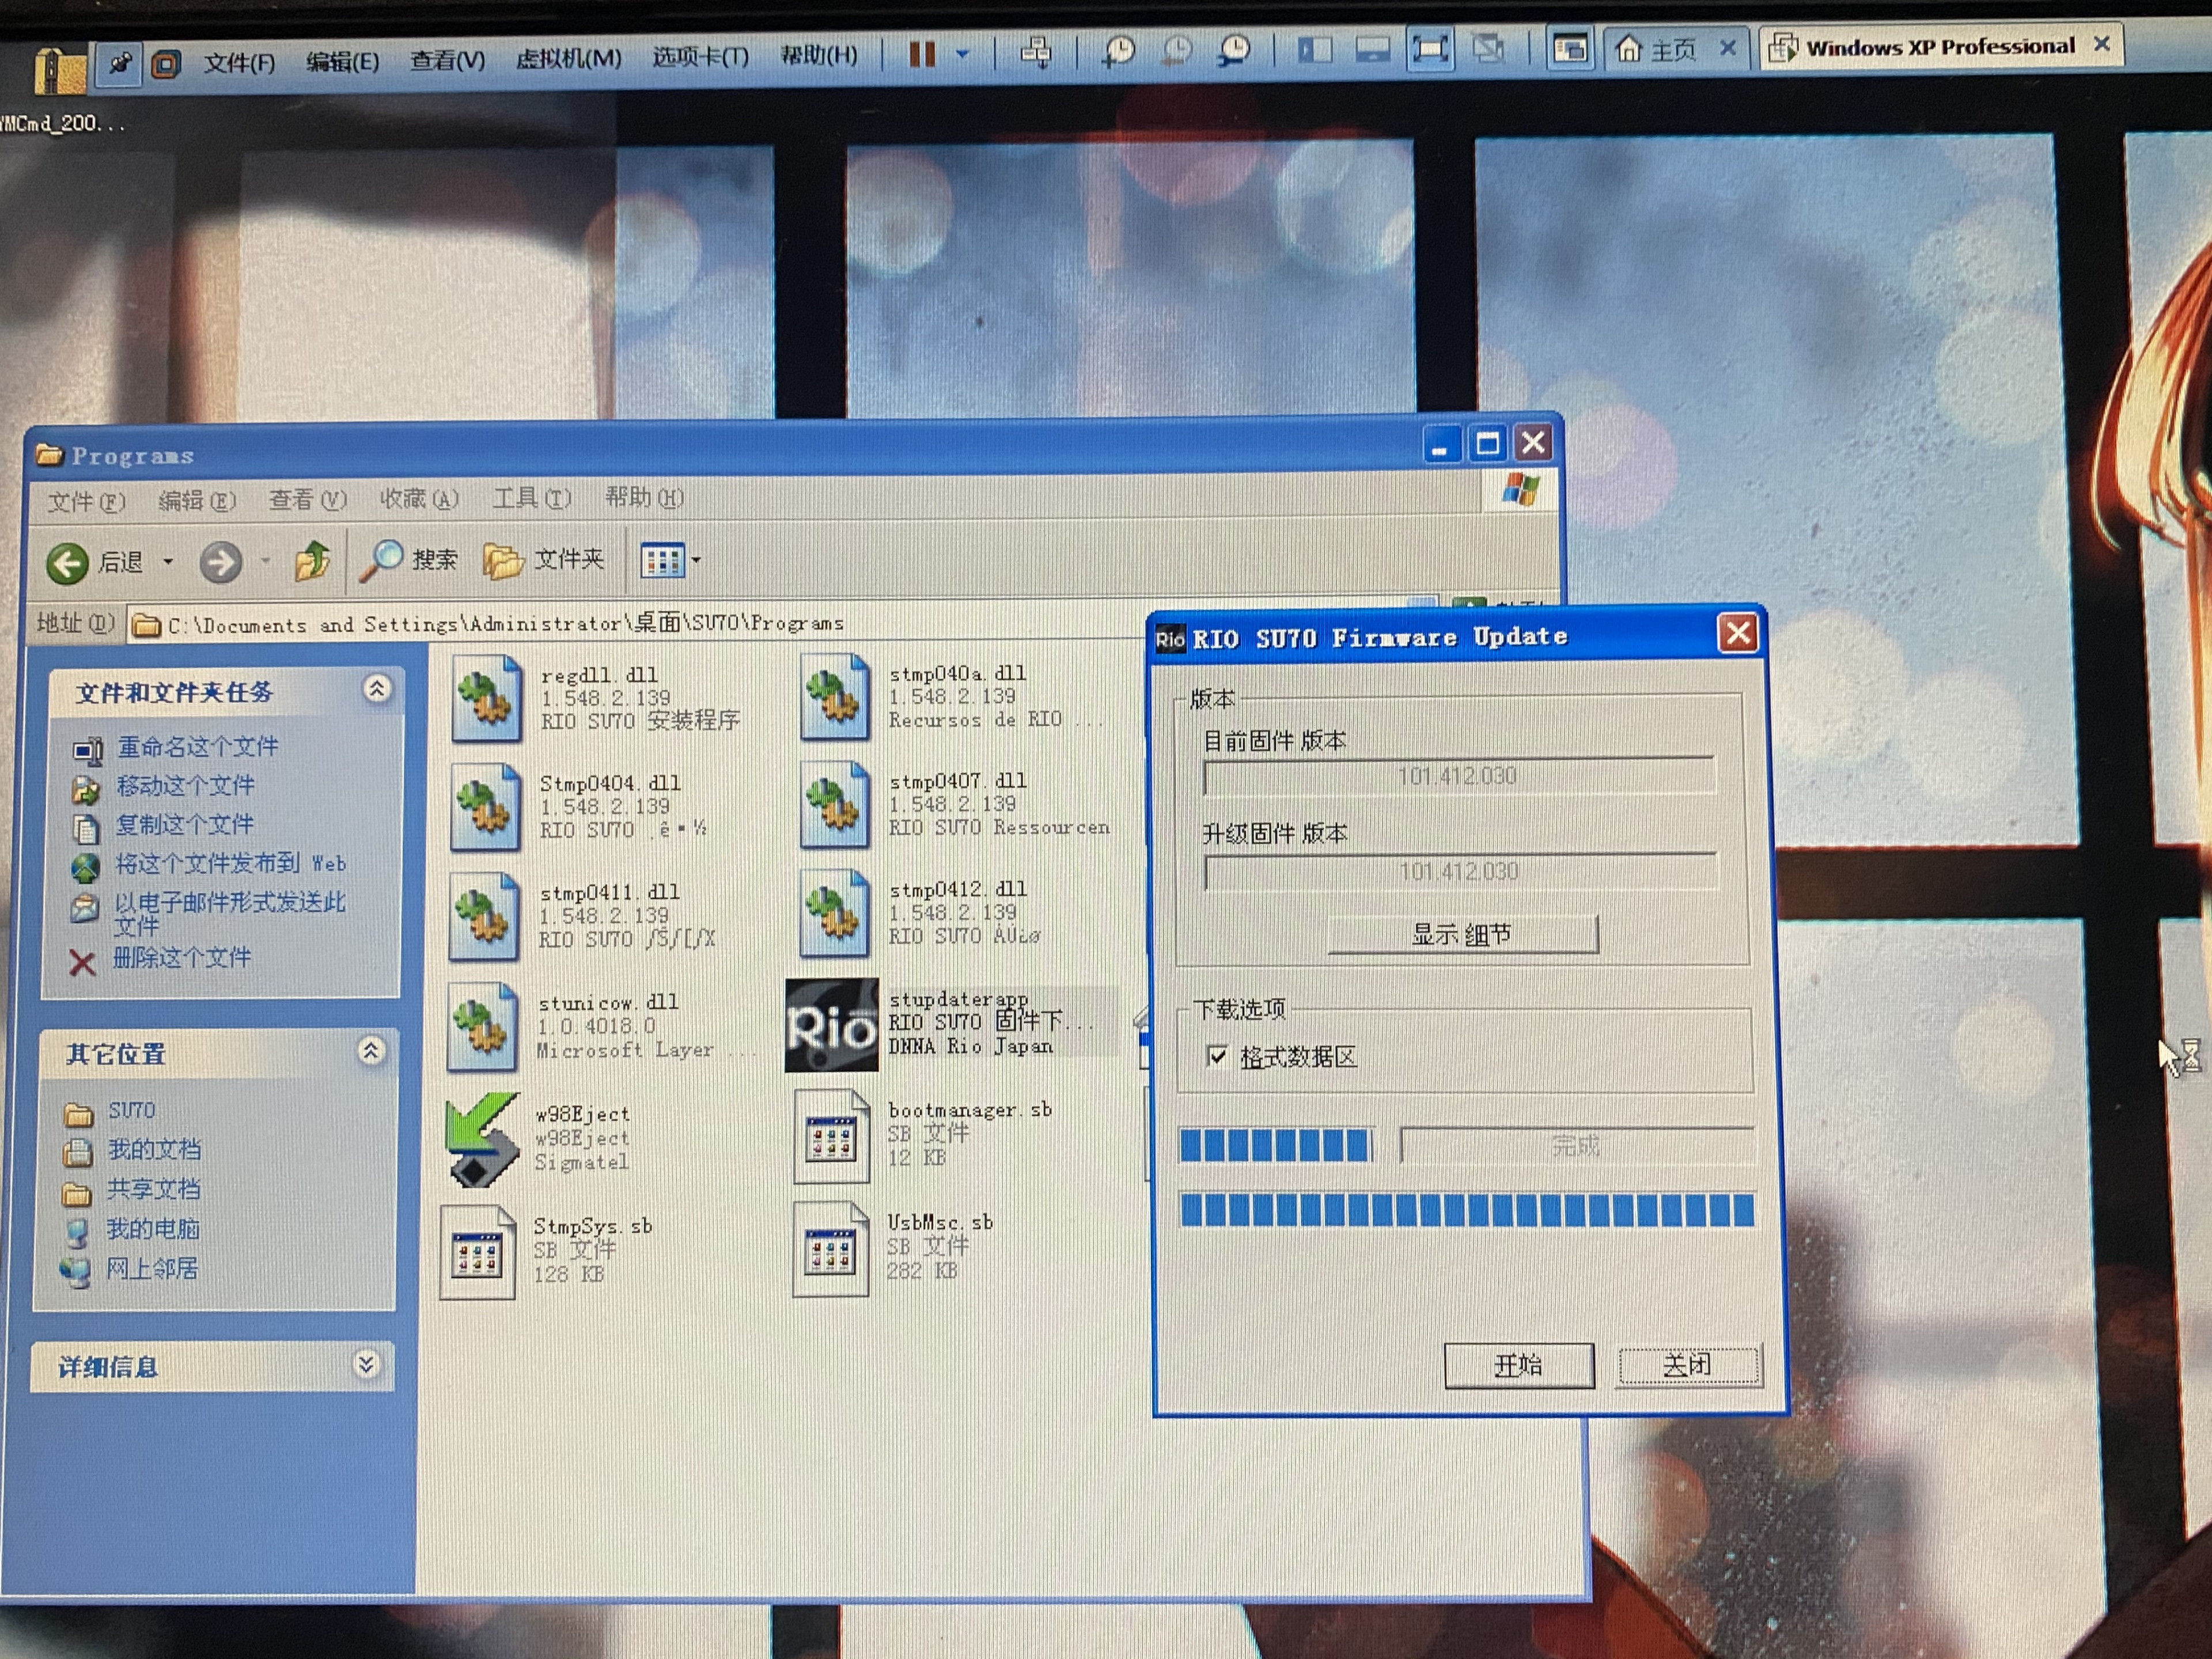2212x1659 pixels.
Task: Open 我的电脑 under 其它位置
Action: tap(153, 1229)
